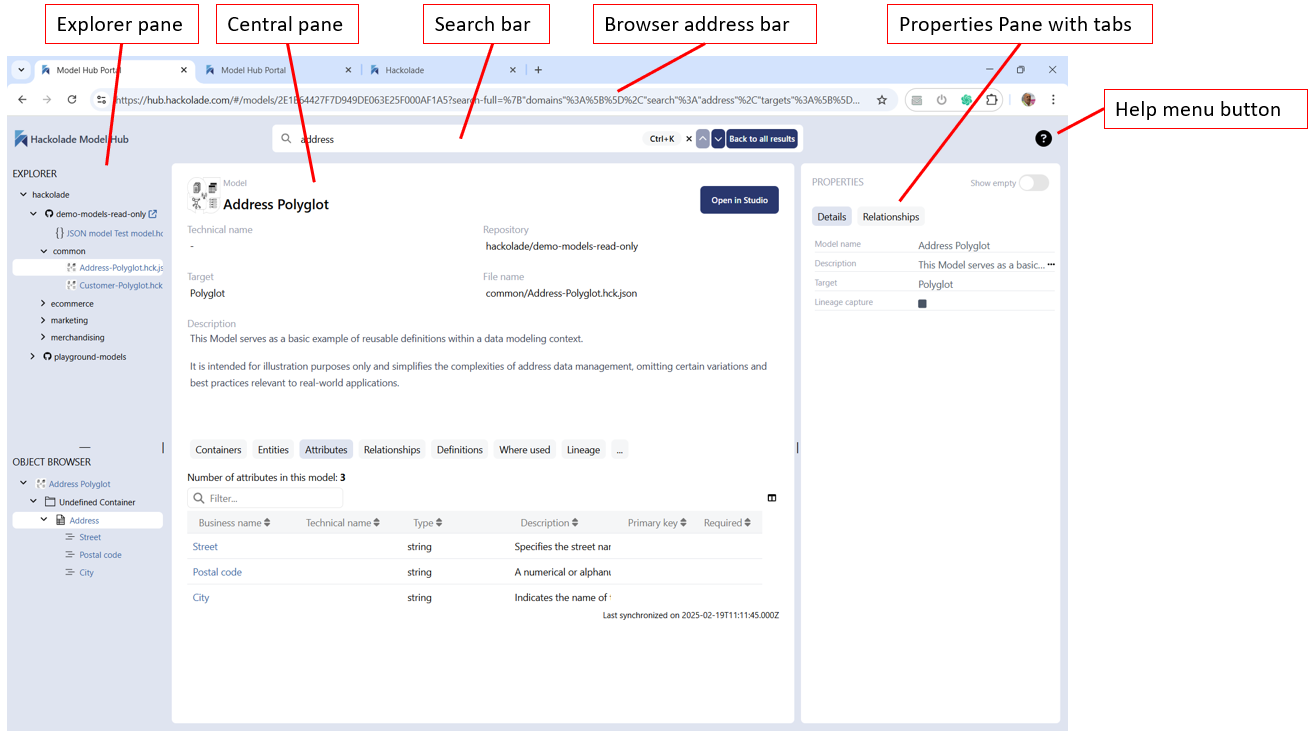This screenshot has width=1311, height=738.
Task: Open the City attribute link in table
Action: coord(201,597)
